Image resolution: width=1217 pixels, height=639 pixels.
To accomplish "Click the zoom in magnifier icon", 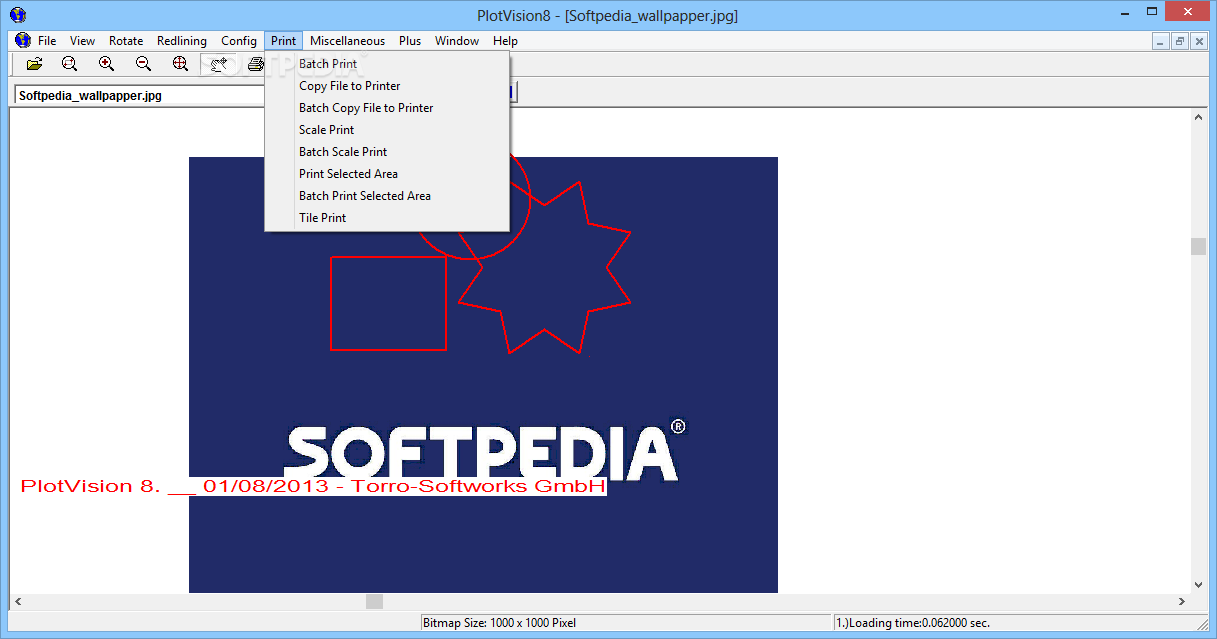I will [x=106, y=64].
